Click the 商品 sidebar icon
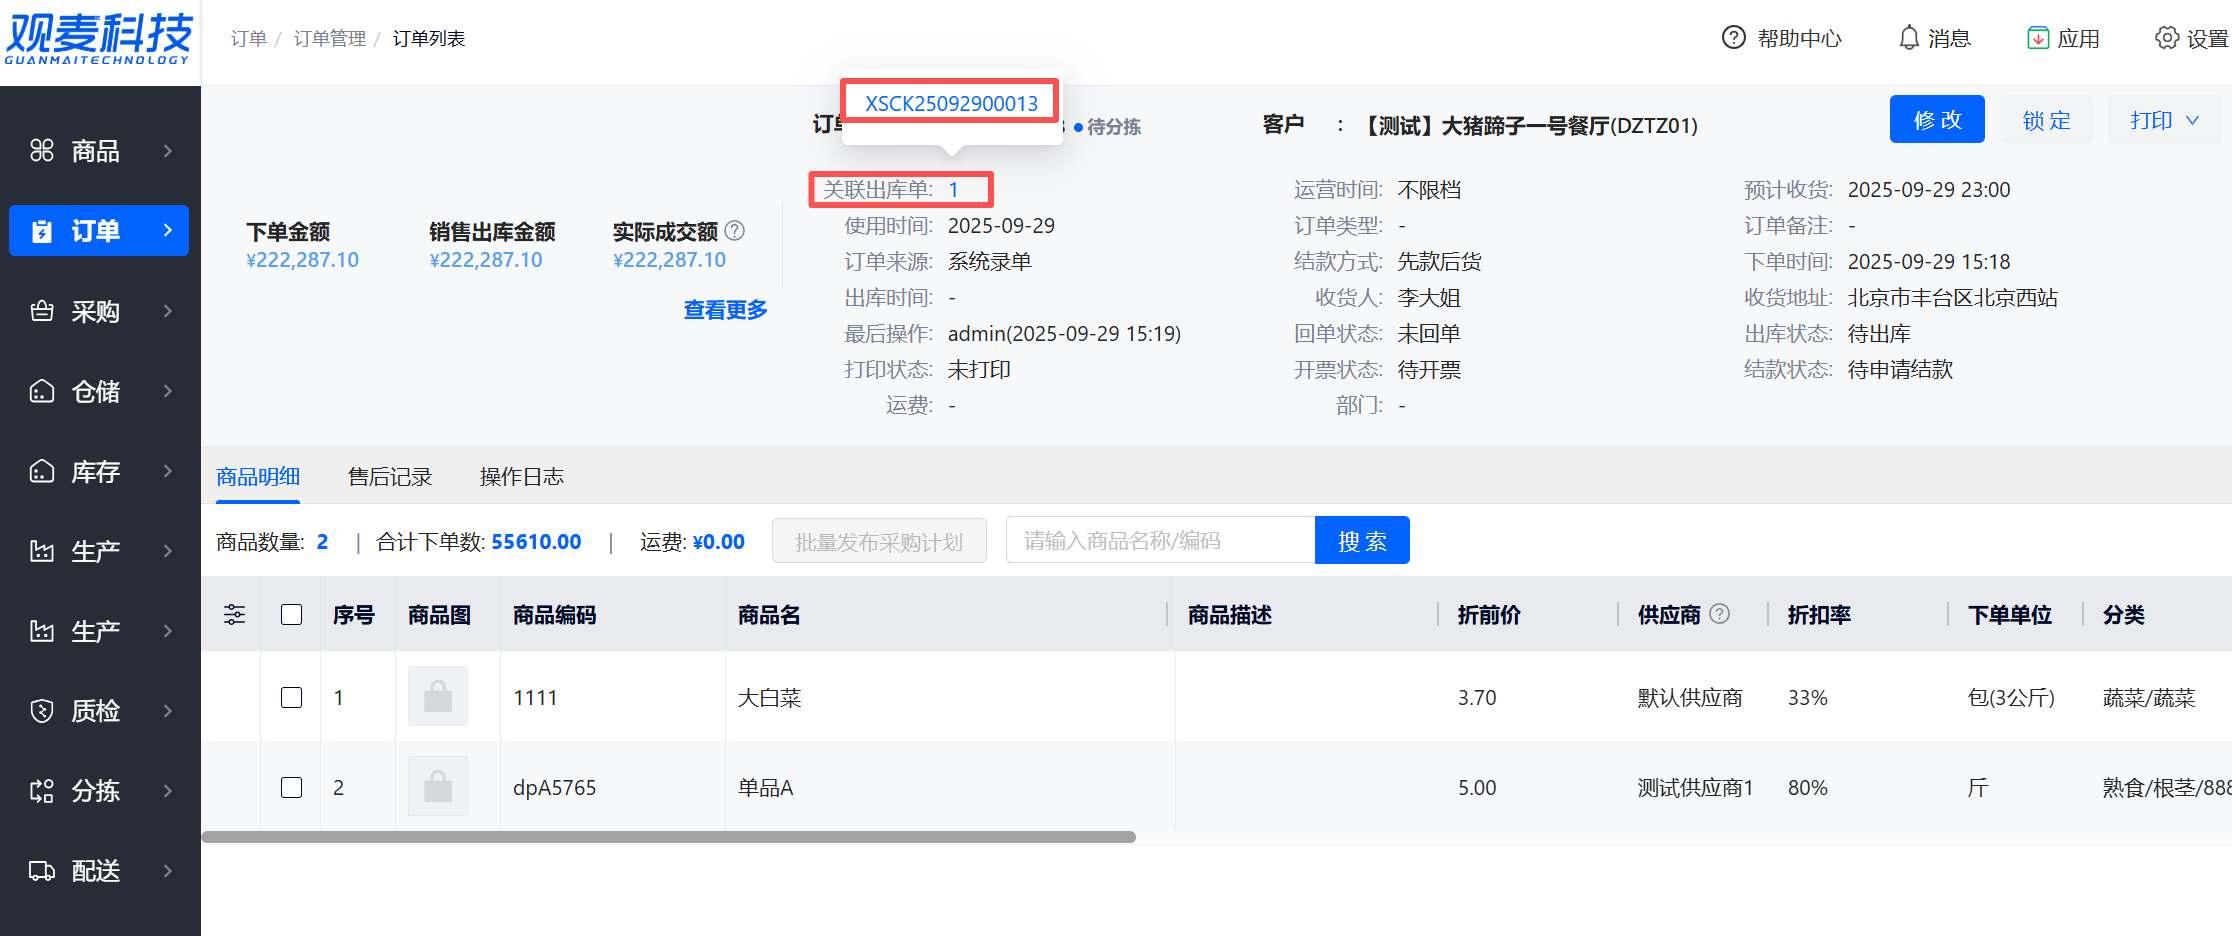 click(42, 151)
